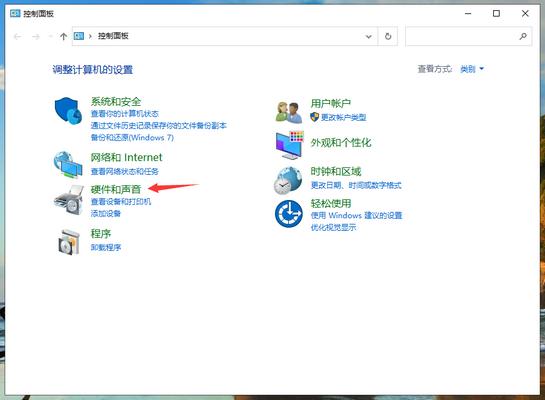Click the control panel icon in title bar
This screenshot has width=545, height=400.
click(x=15, y=14)
